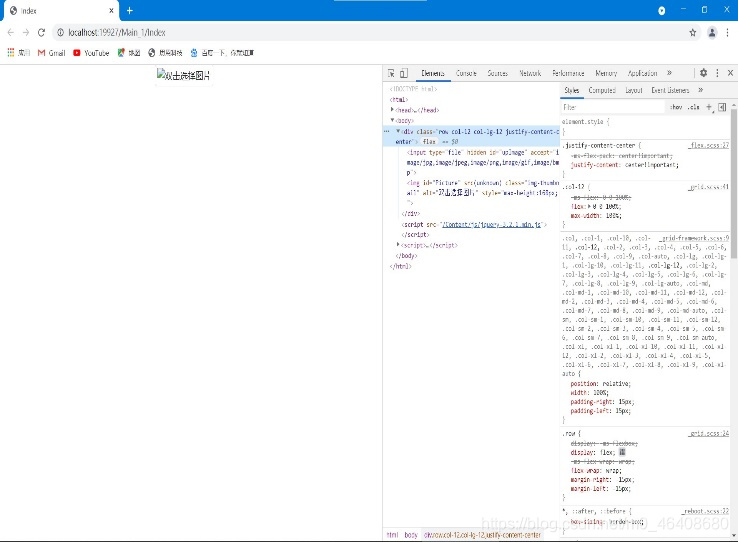The height and width of the screenshot is (542, 738).
Task: Add new style rule with plus icon
Action: click(x=709, y=107)
